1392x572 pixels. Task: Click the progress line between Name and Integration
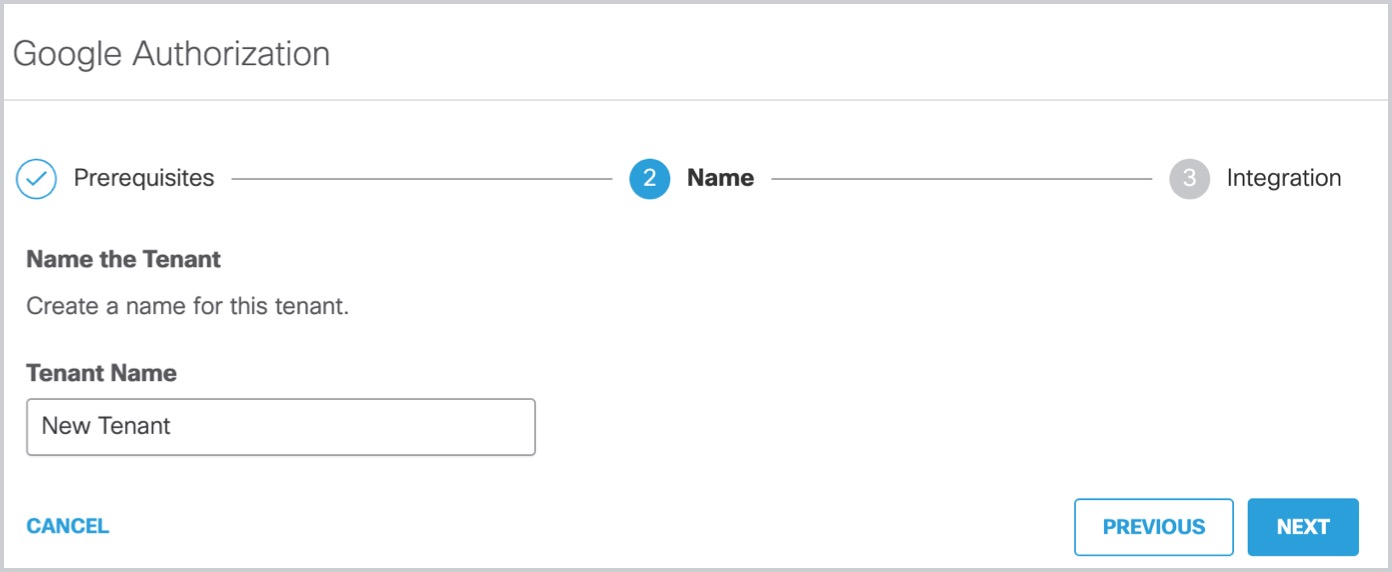coord(962,180)
